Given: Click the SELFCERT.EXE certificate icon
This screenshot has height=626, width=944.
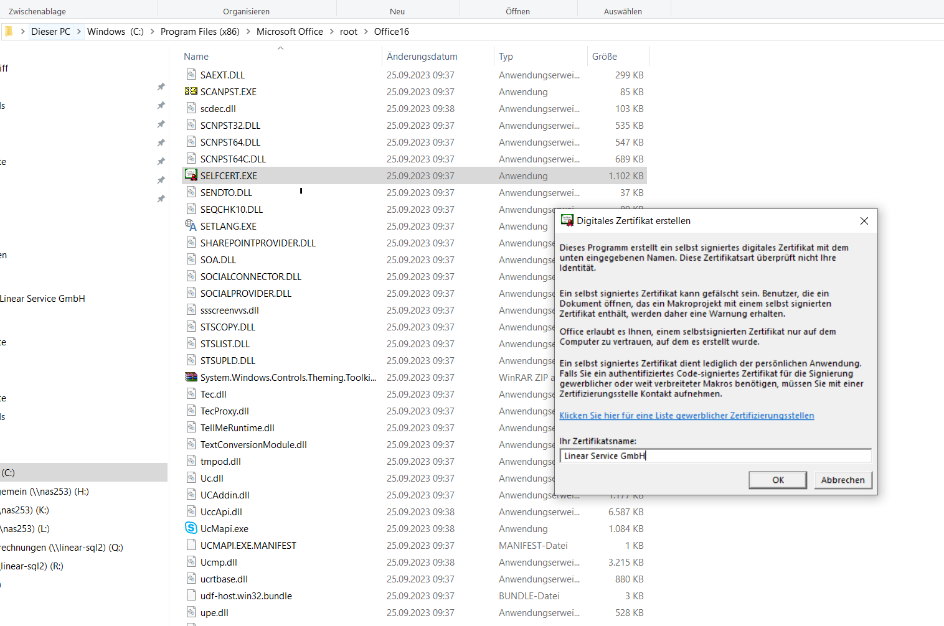Looking at the screenshot, I should (191, 175).
